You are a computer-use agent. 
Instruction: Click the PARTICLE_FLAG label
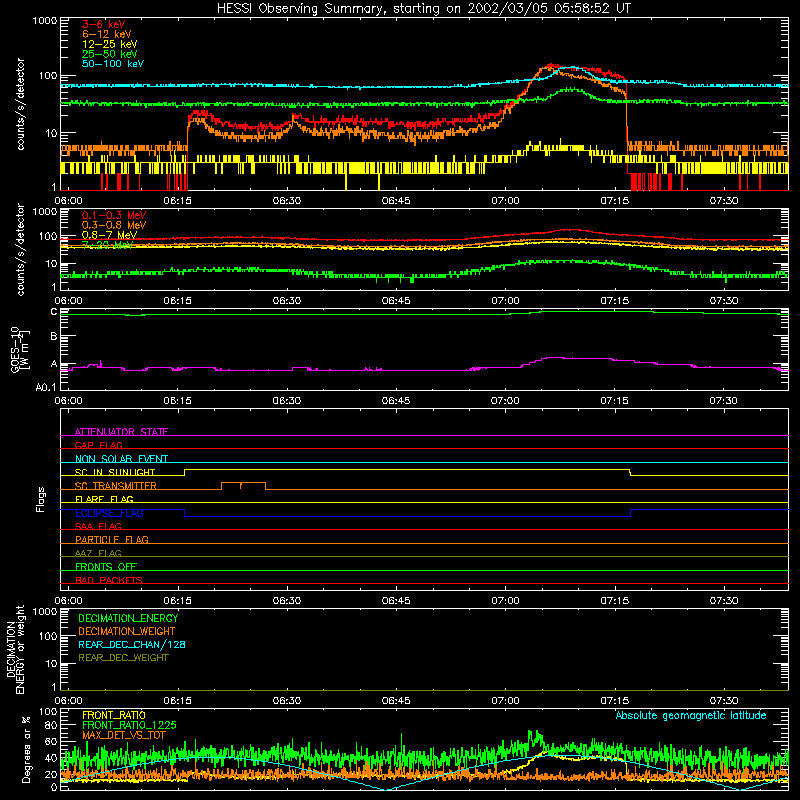click(x=112, y=539)
